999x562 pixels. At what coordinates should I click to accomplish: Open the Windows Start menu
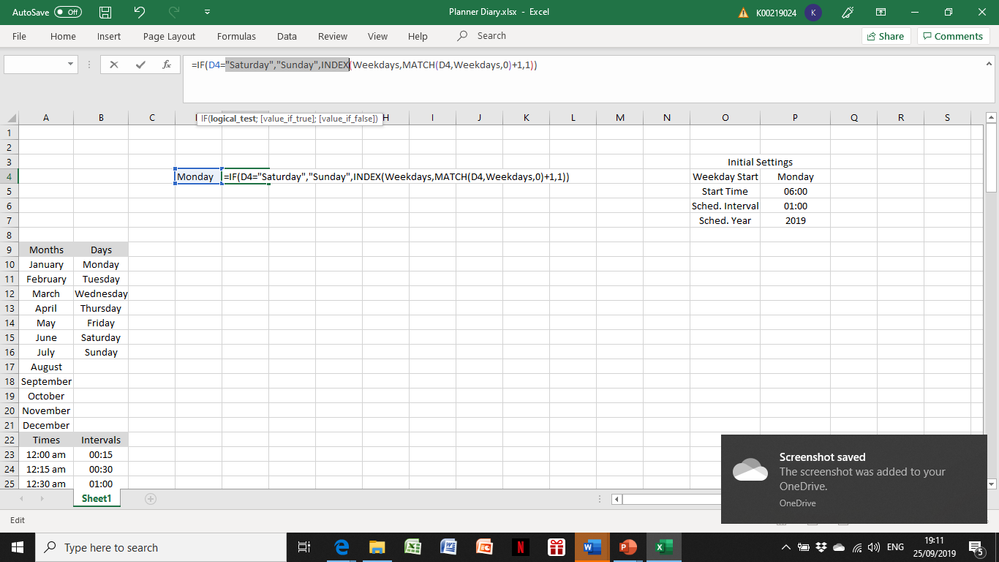17,547
